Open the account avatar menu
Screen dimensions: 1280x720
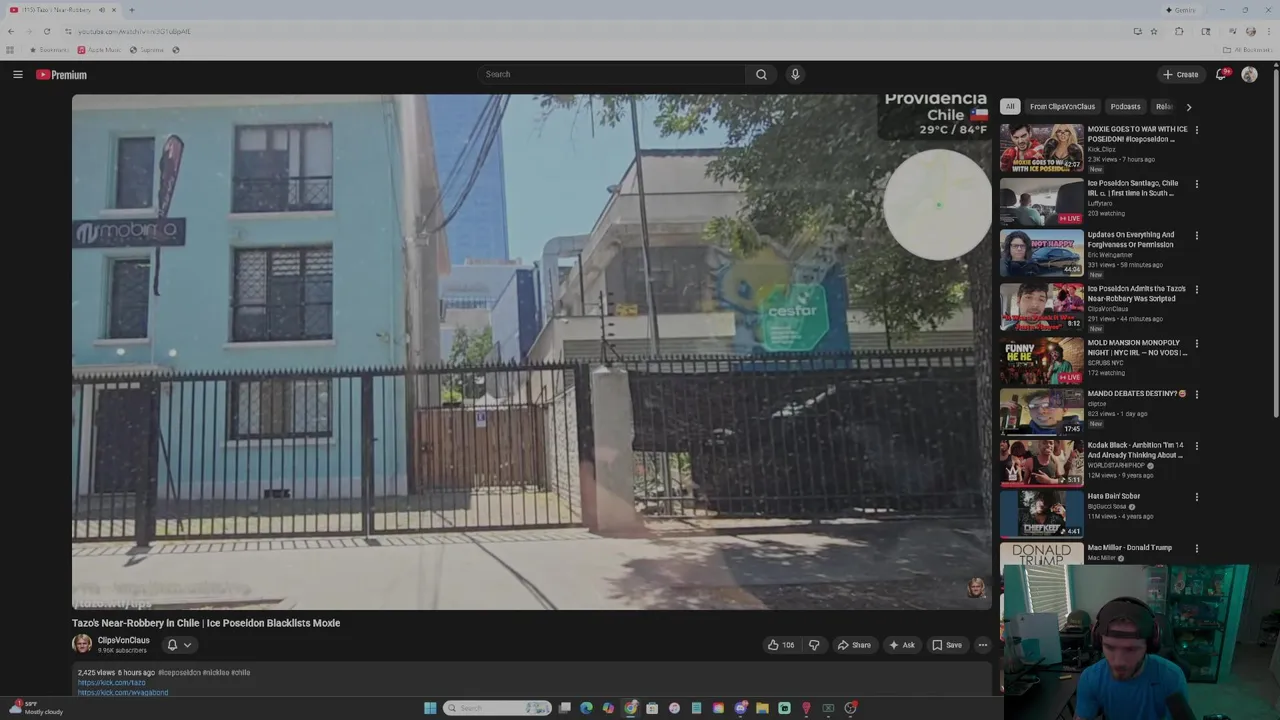coord(1249,74)
